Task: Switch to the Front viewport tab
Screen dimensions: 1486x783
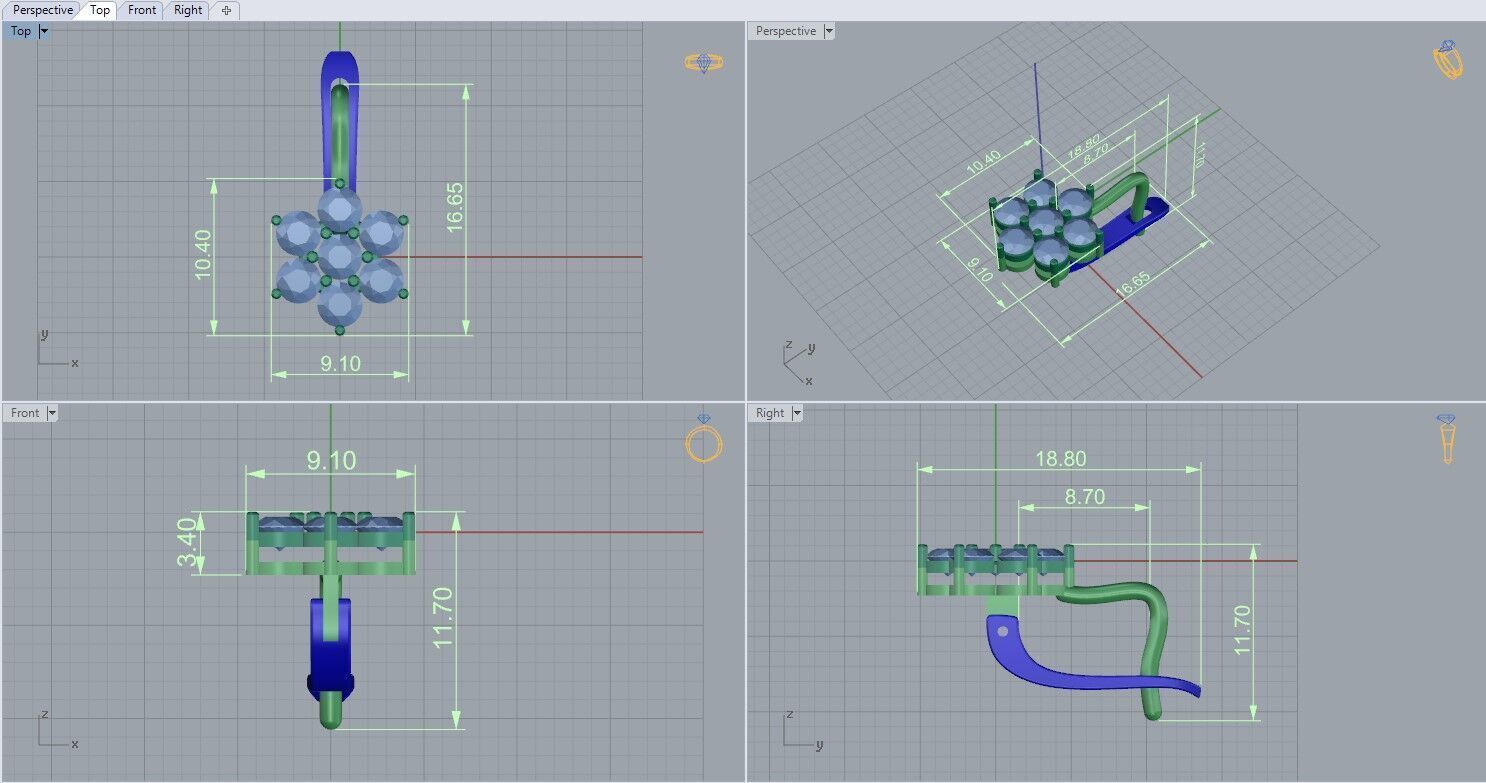Action: tap(142, 10)
